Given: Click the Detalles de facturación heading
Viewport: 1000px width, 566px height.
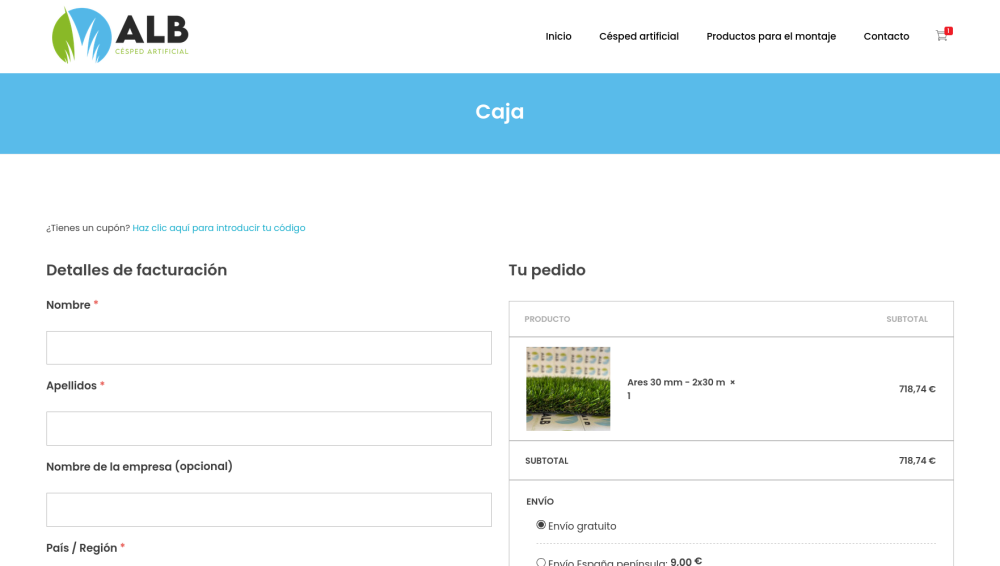Looking at the screenshot, I should coord(136,270).
